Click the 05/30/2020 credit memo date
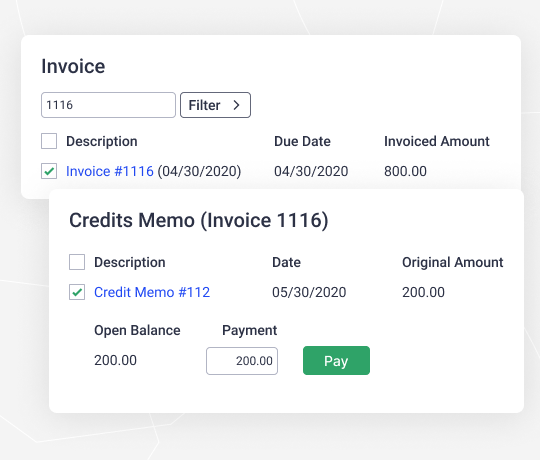Viewport: 540px width, 460px height. (x=309, y=292)
